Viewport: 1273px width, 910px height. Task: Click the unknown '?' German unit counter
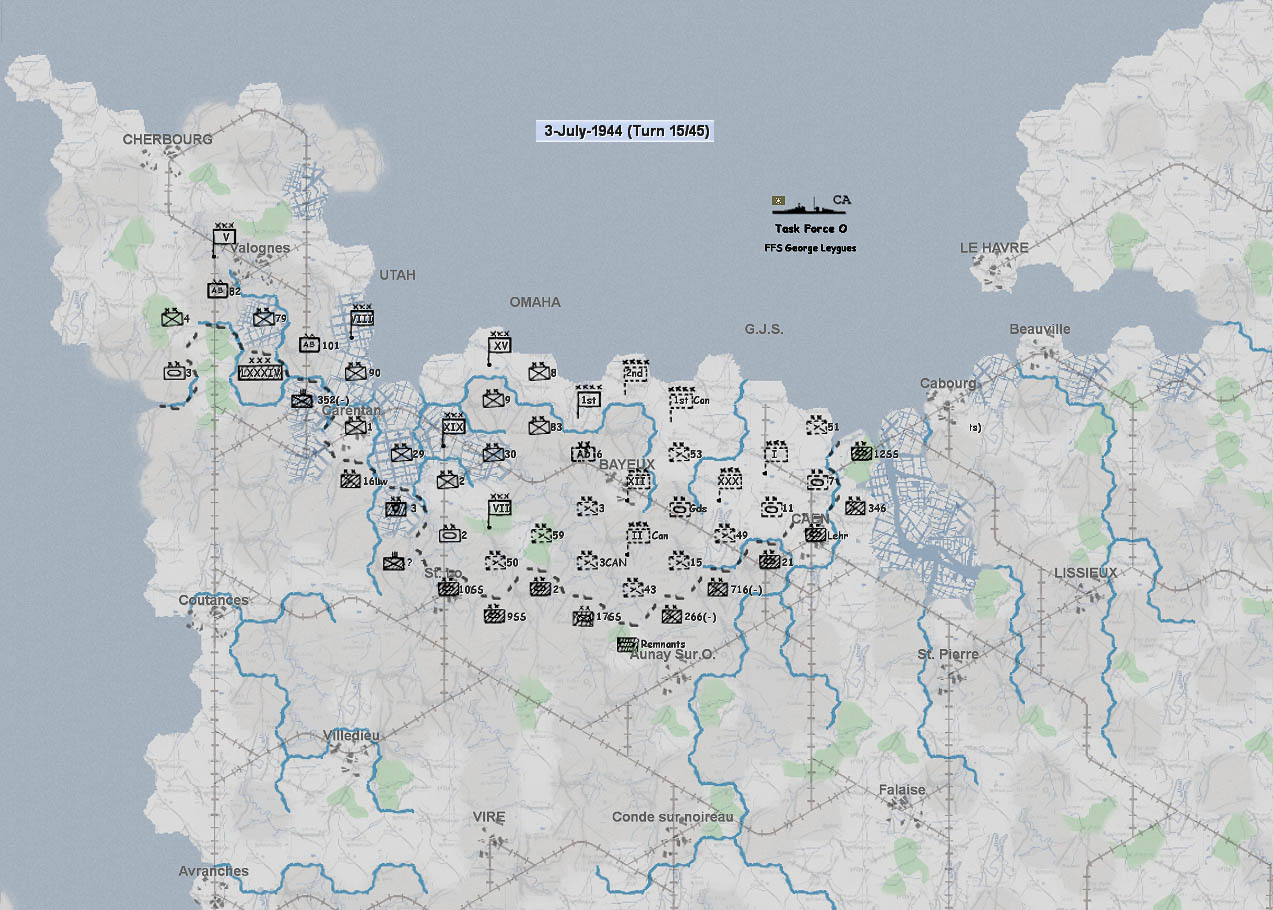point(394,563)
